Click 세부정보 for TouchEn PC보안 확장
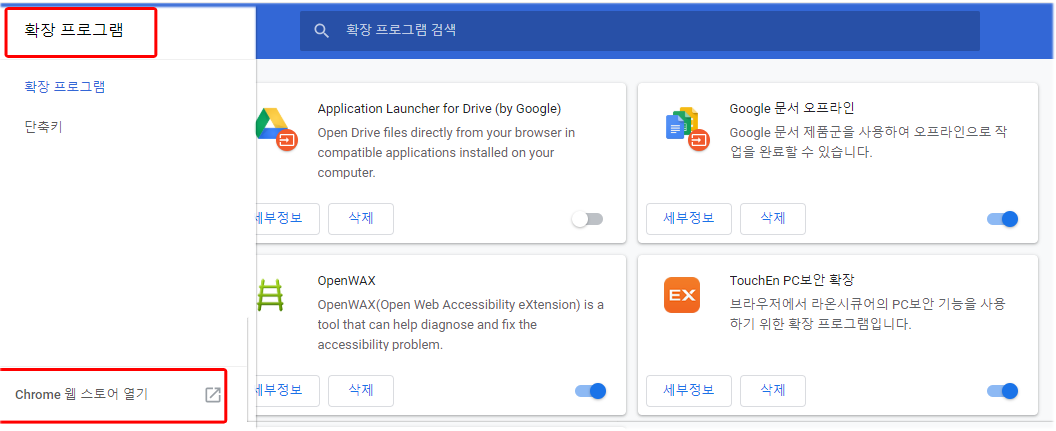The height and width of the screenshot is (431, 1056). tap(688, 391)
